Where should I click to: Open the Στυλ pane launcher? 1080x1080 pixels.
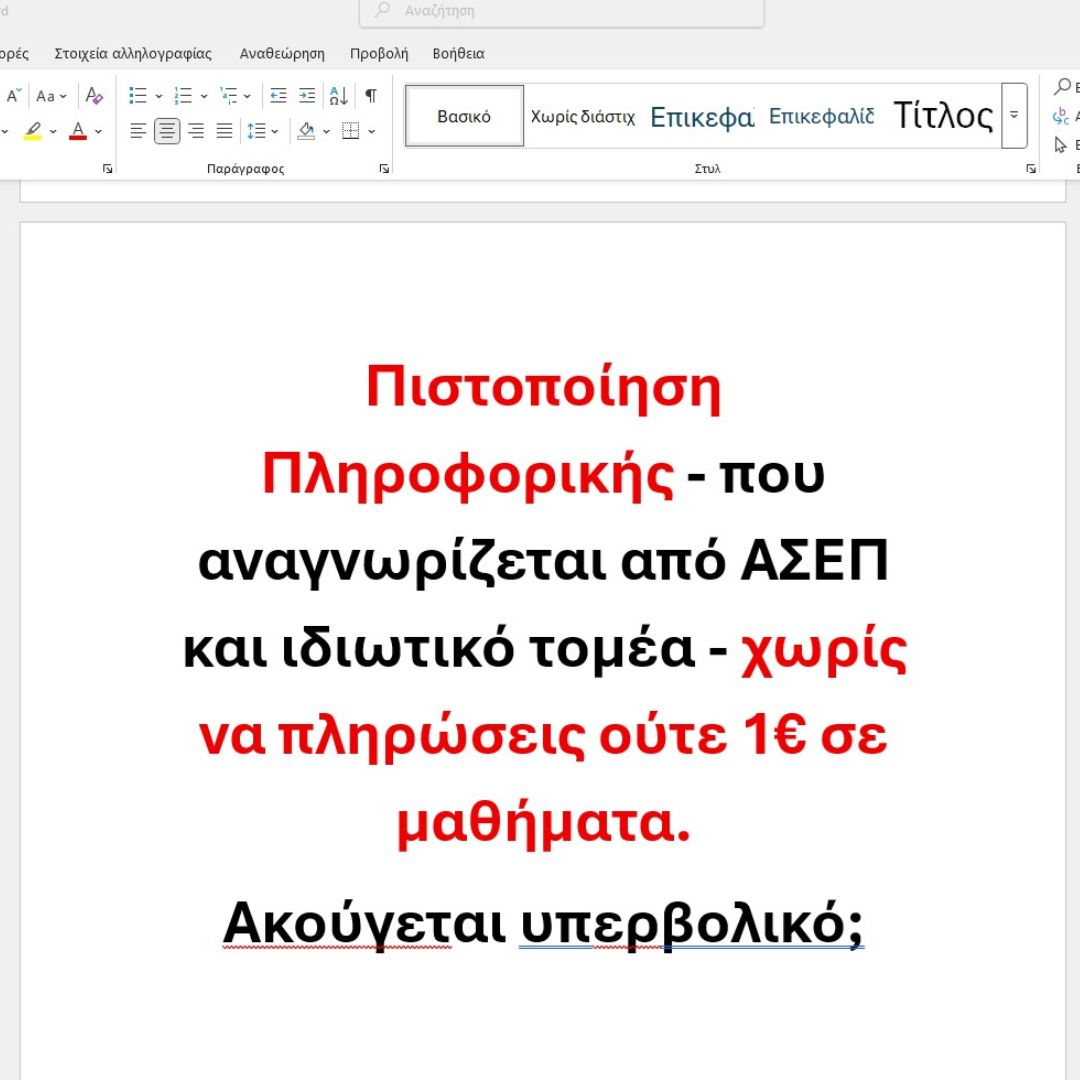click(1031, 169)
